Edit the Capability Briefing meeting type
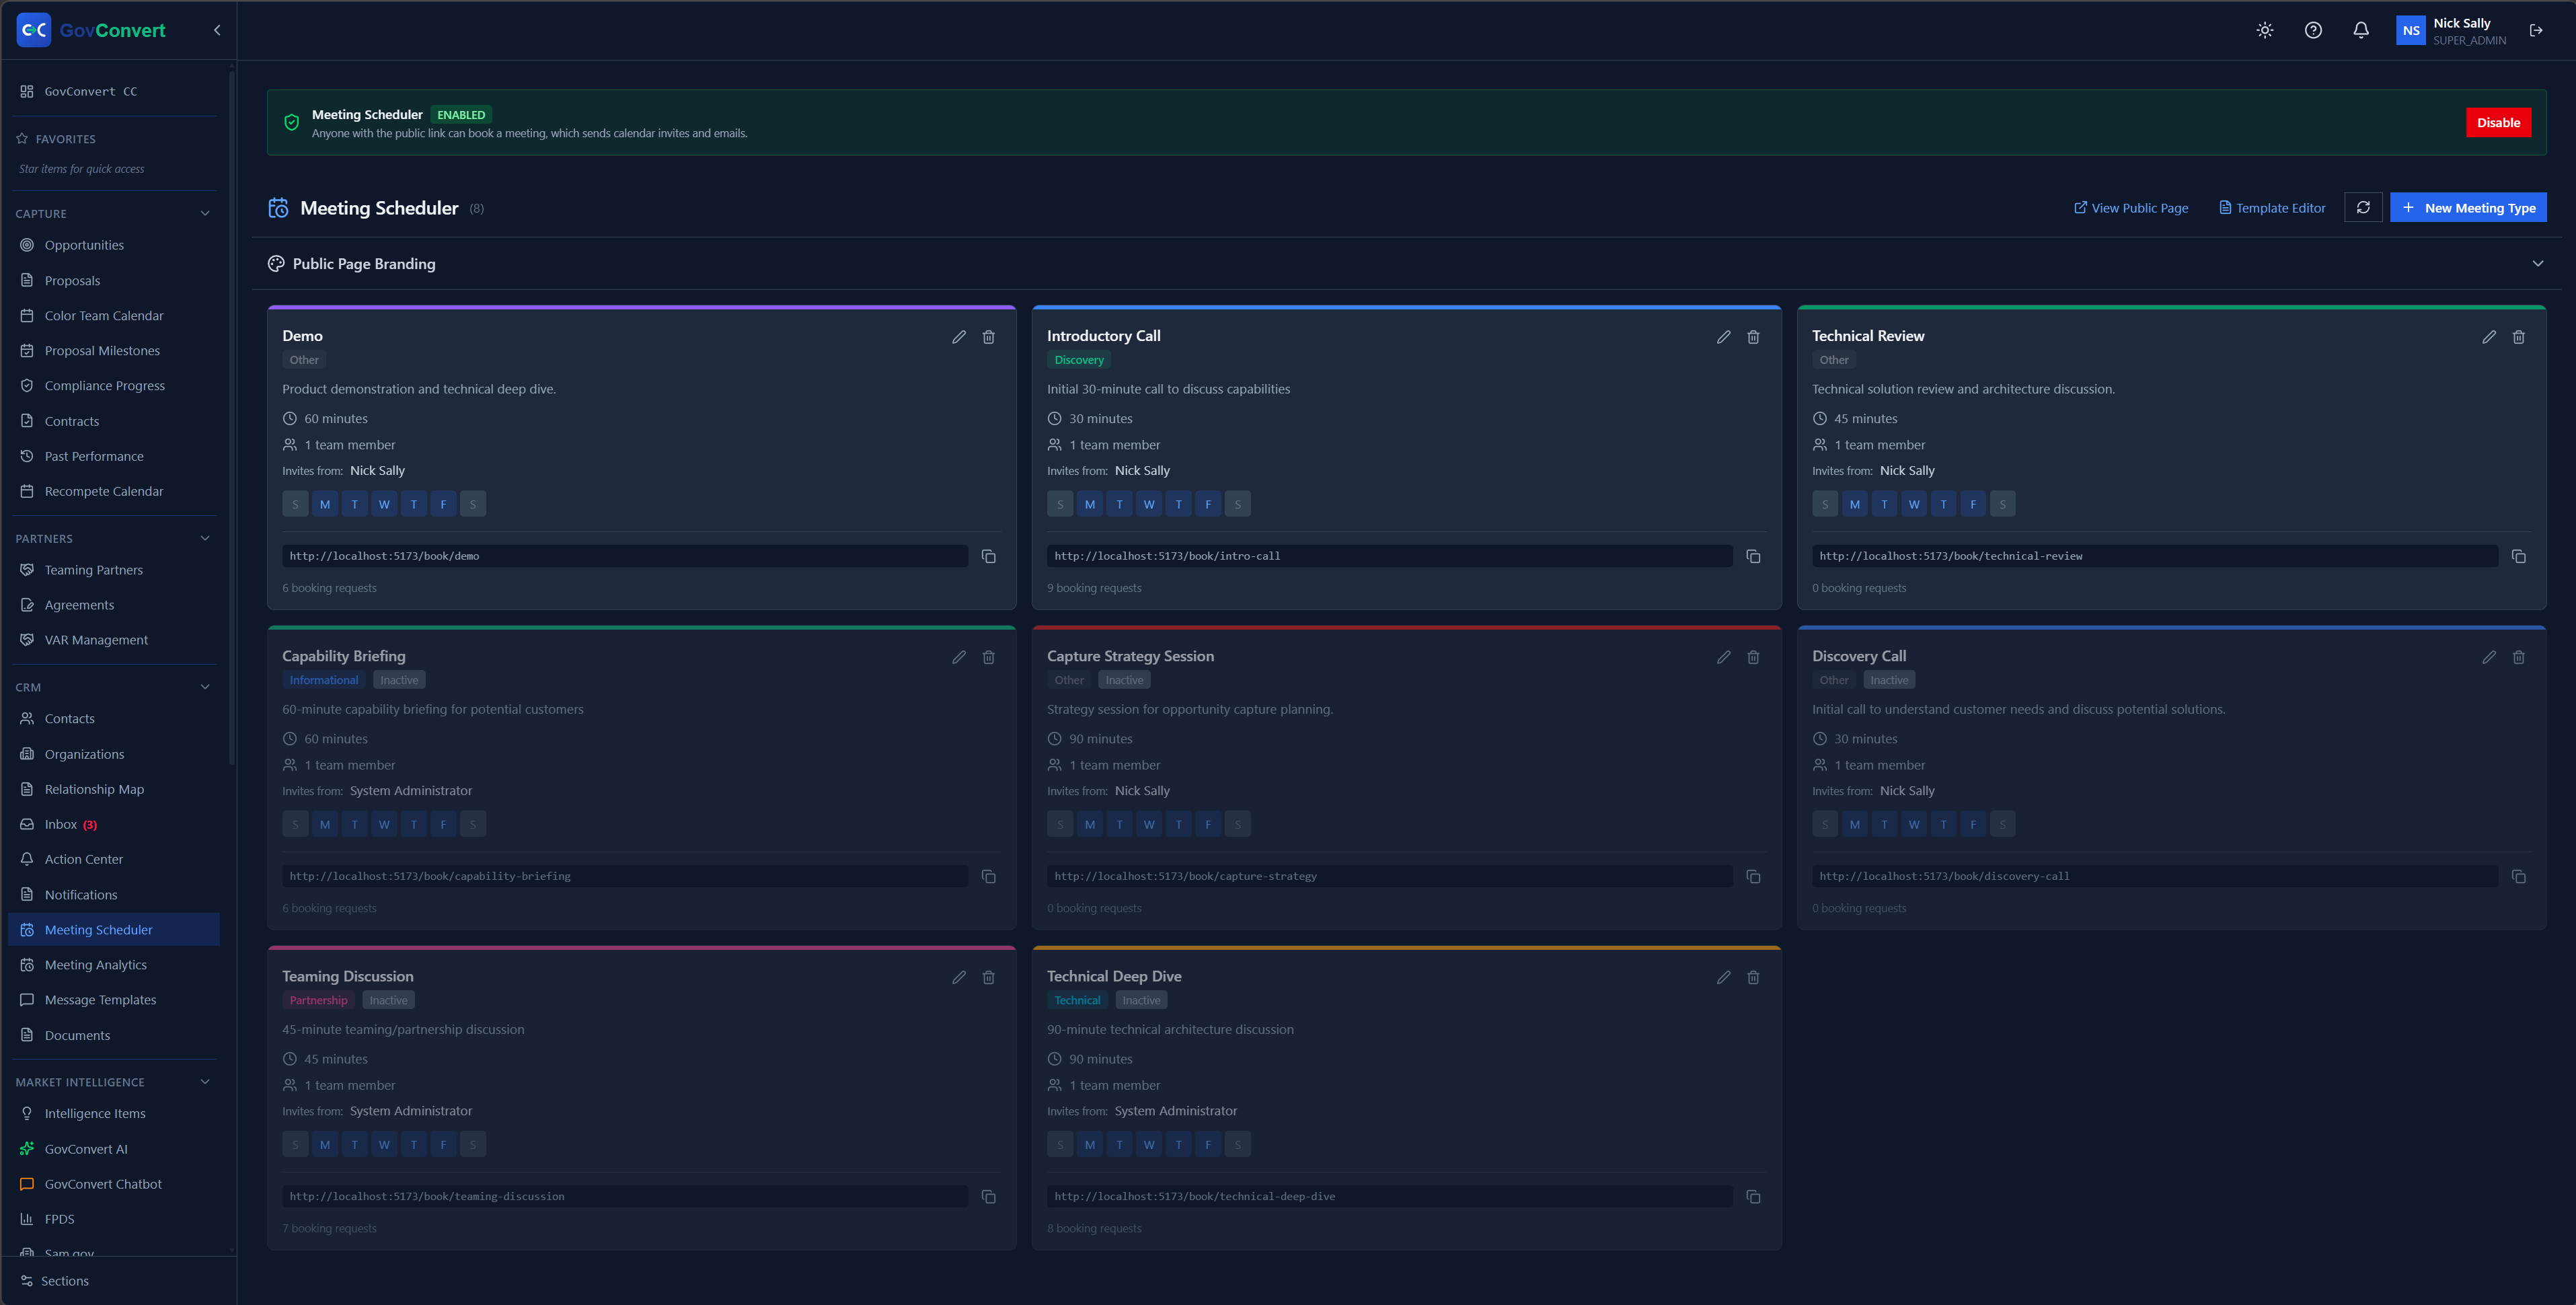This screenshot has width=2576, height=1305. (958, 657)
